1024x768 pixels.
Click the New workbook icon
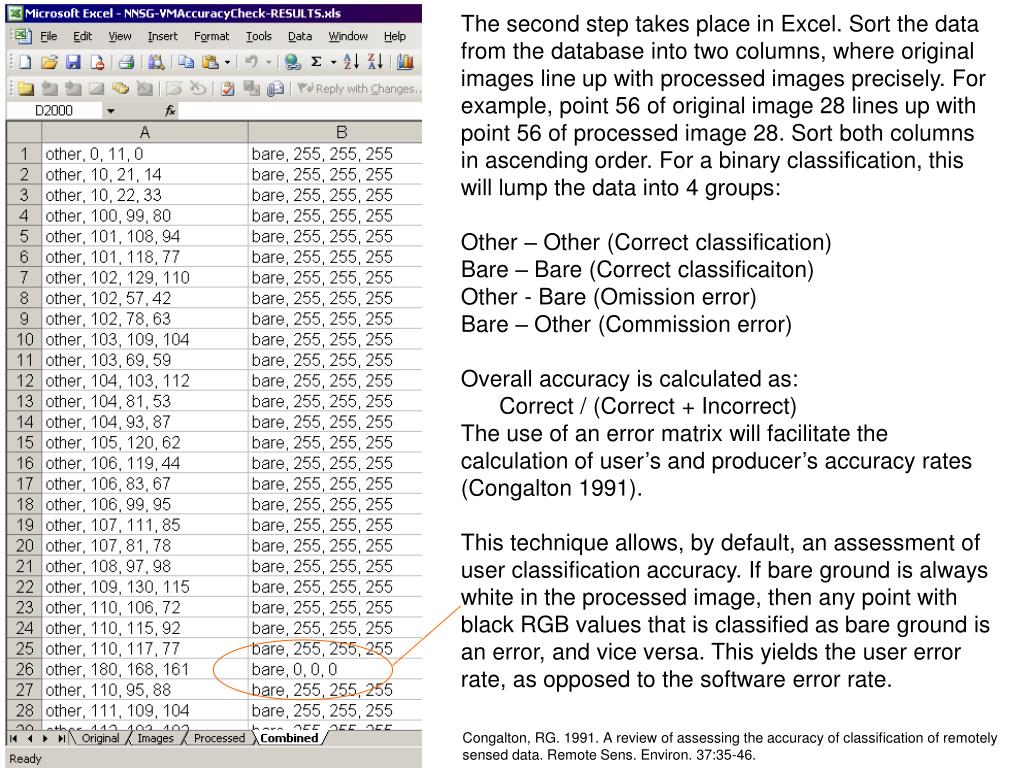click(24, 62)
